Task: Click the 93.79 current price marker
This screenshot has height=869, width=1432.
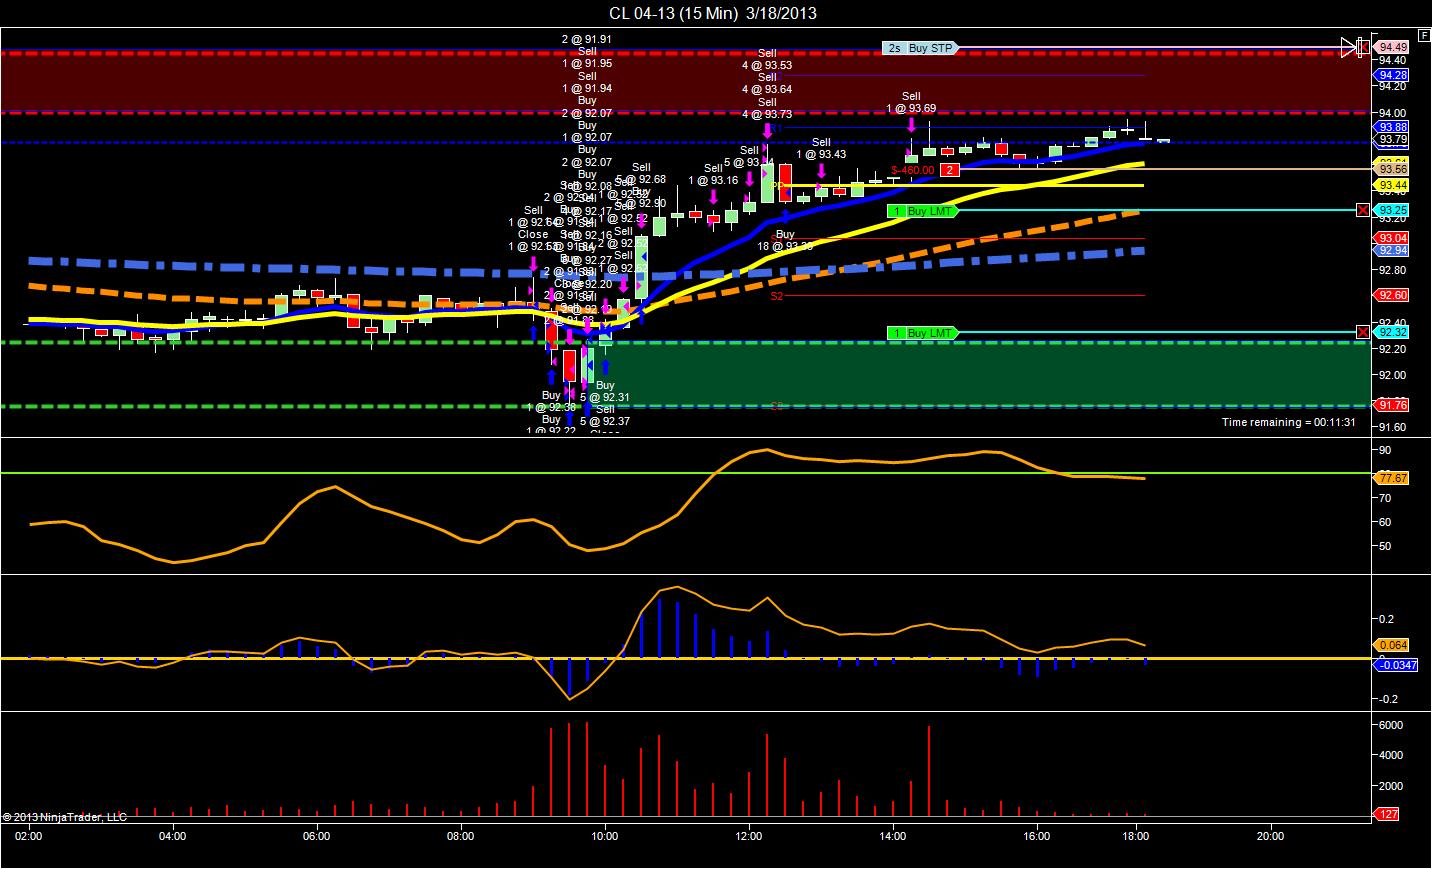Action: tap(1393, 140)
